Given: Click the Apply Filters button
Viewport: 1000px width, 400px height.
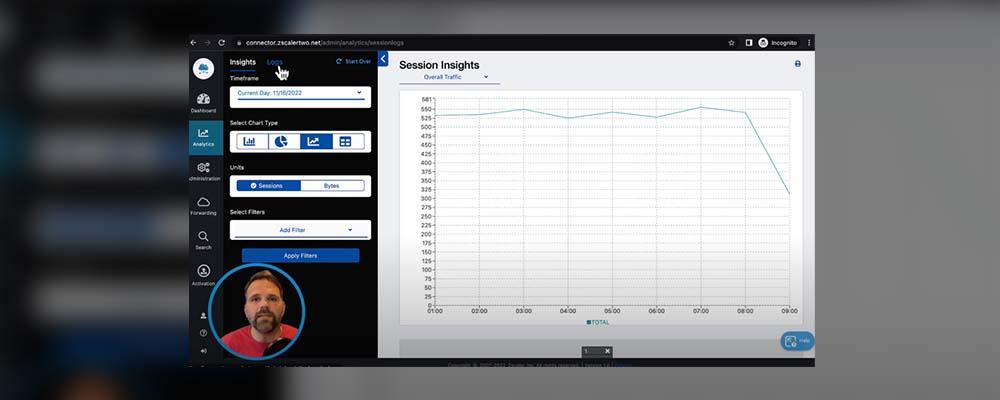Looking at the screenshot, I should point(300,255).
